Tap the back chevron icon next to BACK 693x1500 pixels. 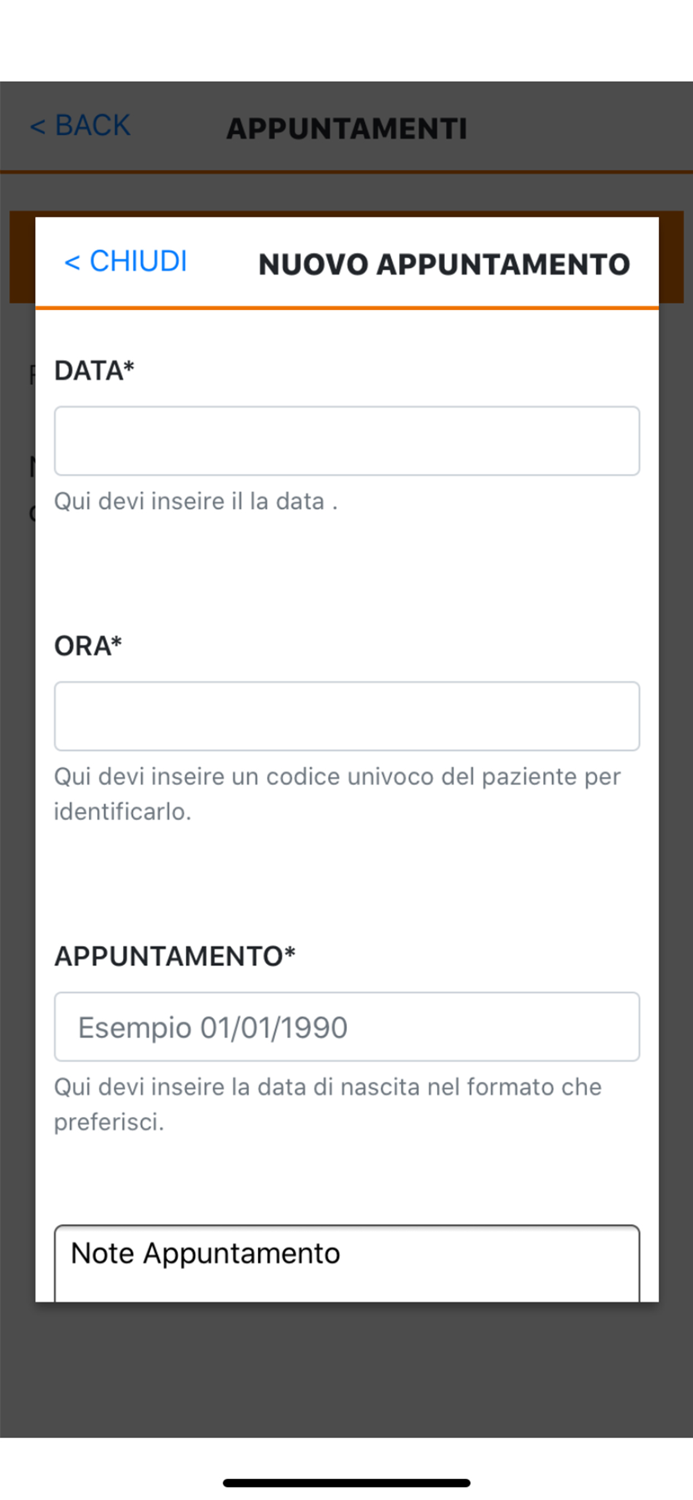pos(37,126)
